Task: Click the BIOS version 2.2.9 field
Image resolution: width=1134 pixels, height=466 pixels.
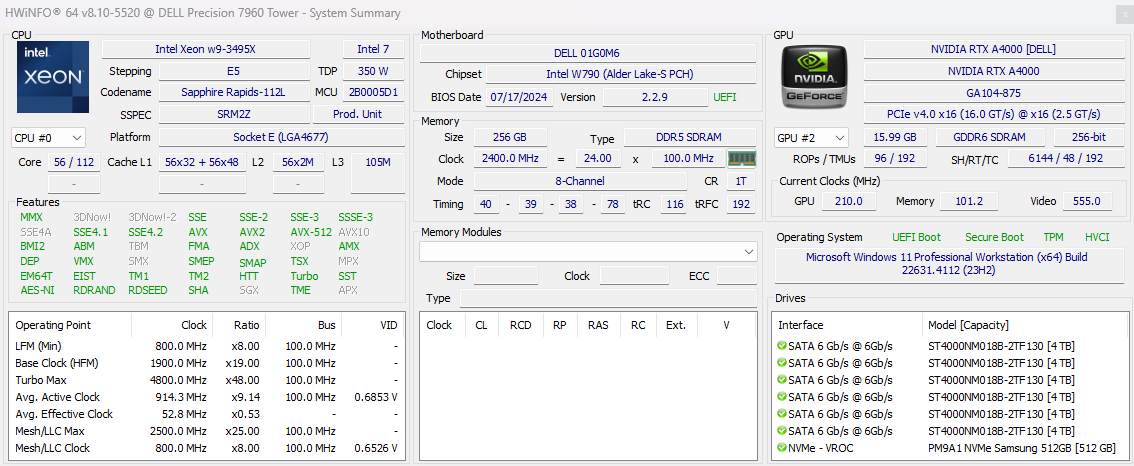Action: click(x=655, y=97)
